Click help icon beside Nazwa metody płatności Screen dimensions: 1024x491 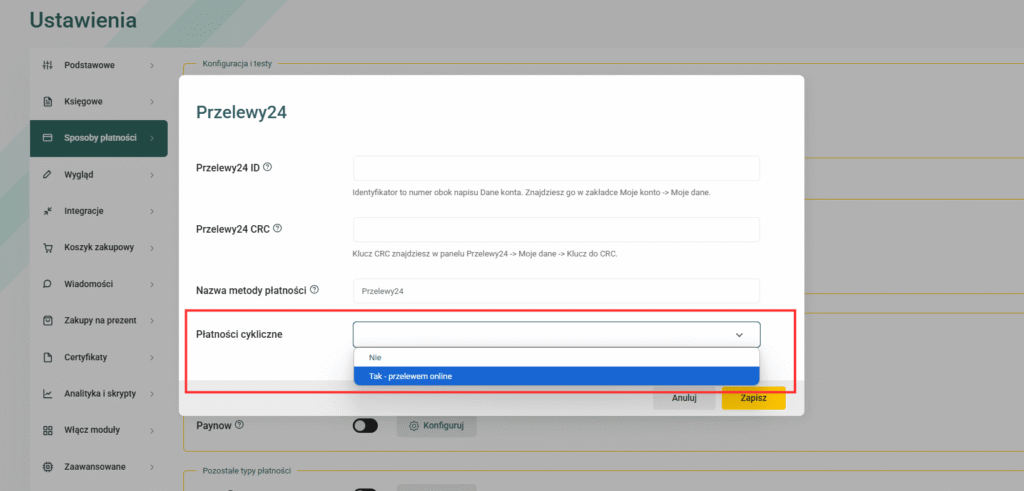[x=315, y=289]
